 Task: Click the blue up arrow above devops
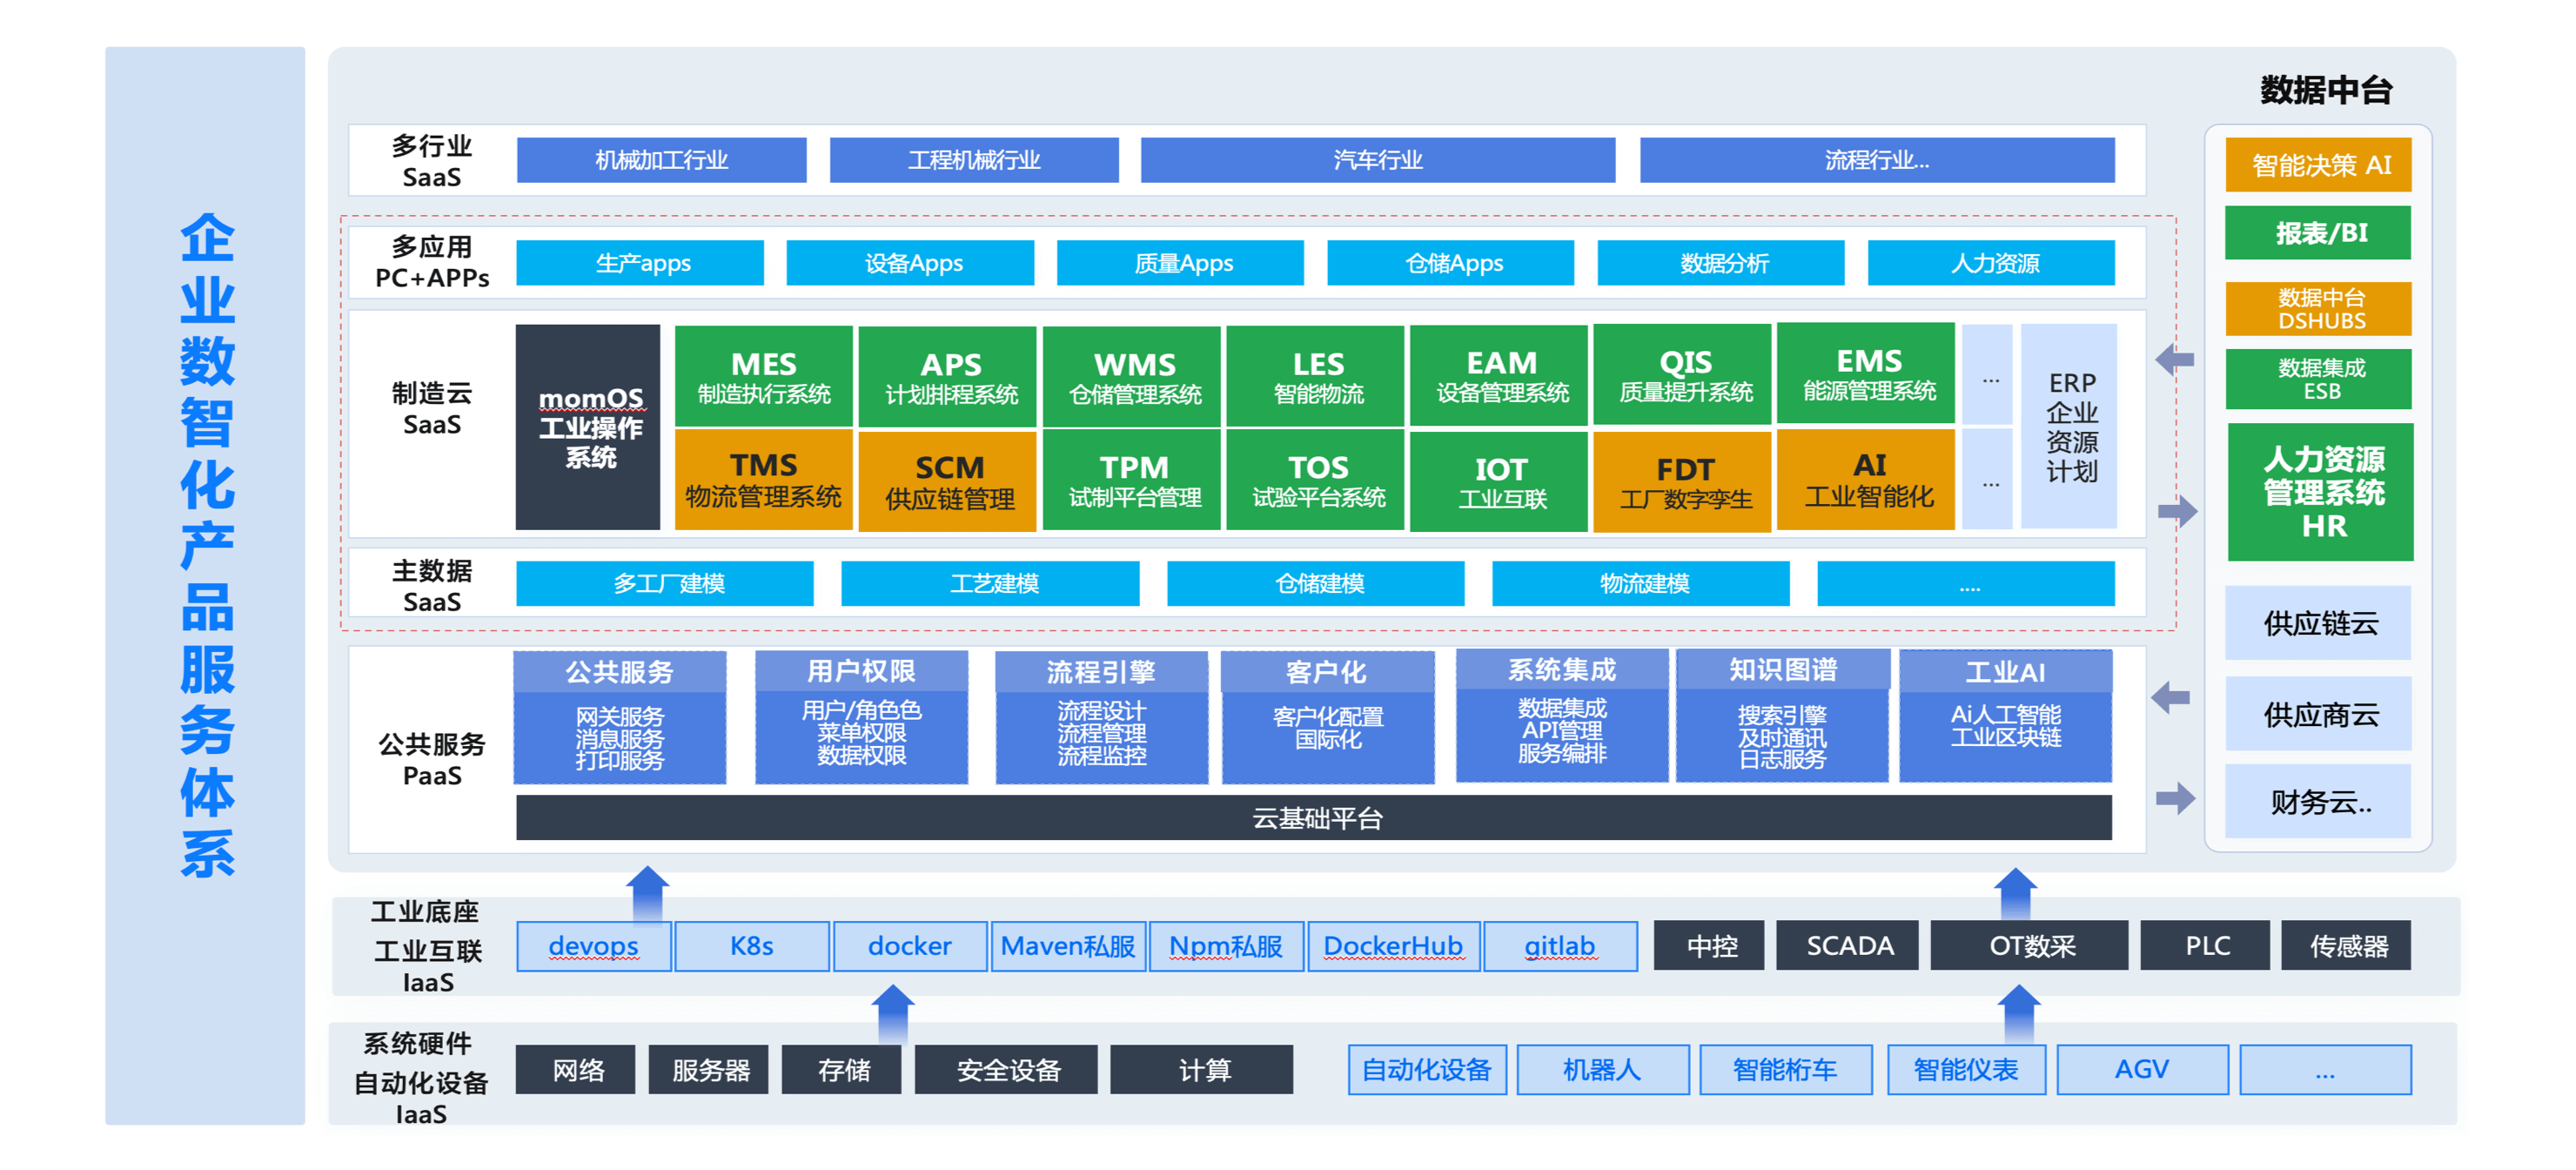[x=648, y=893]
